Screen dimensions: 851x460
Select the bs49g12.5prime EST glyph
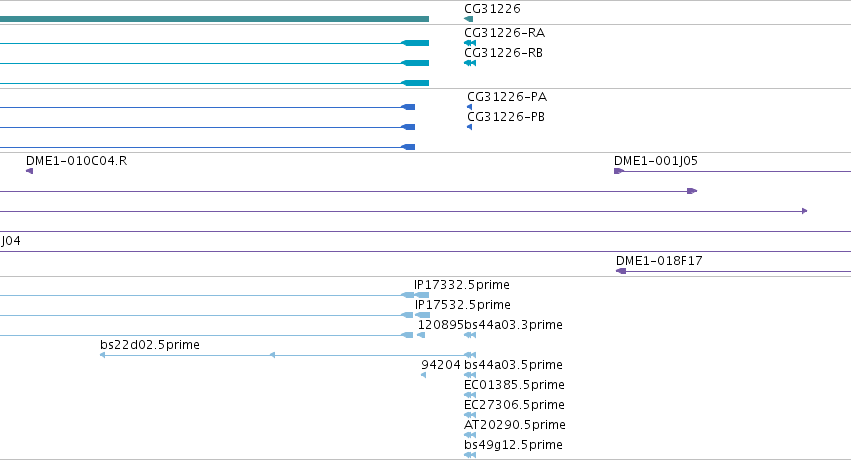point(470,455)
